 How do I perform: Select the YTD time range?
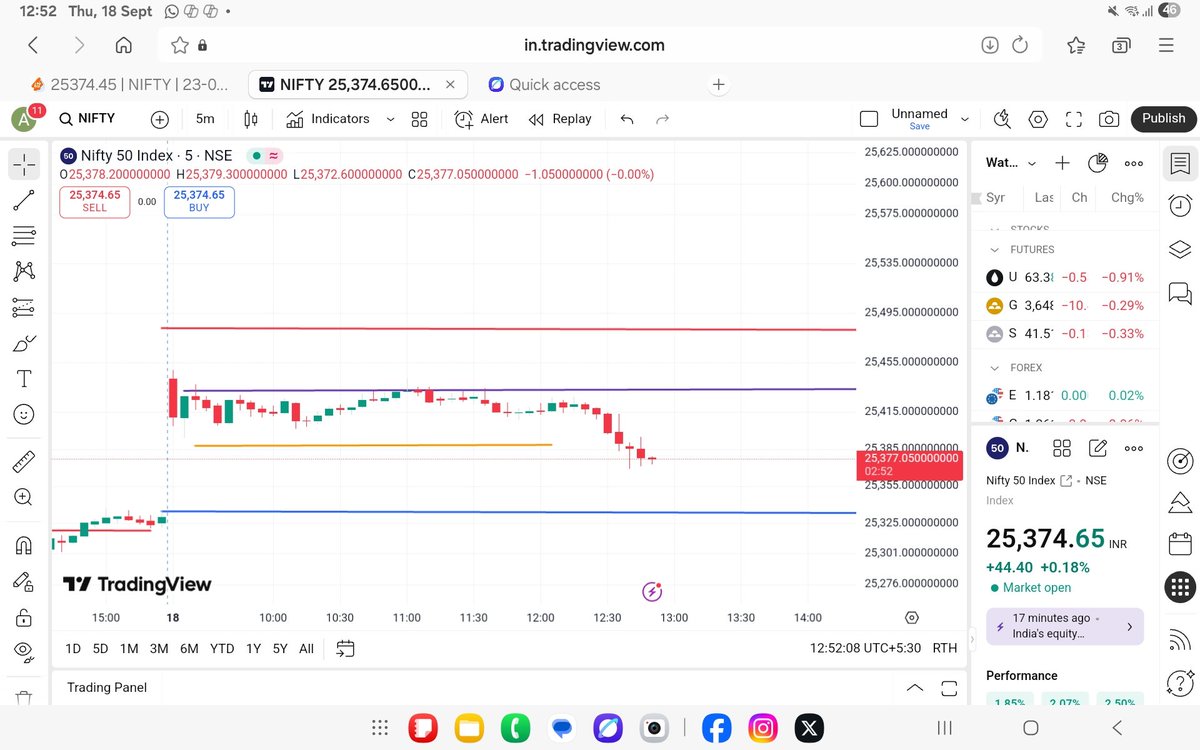coord(222,648)
